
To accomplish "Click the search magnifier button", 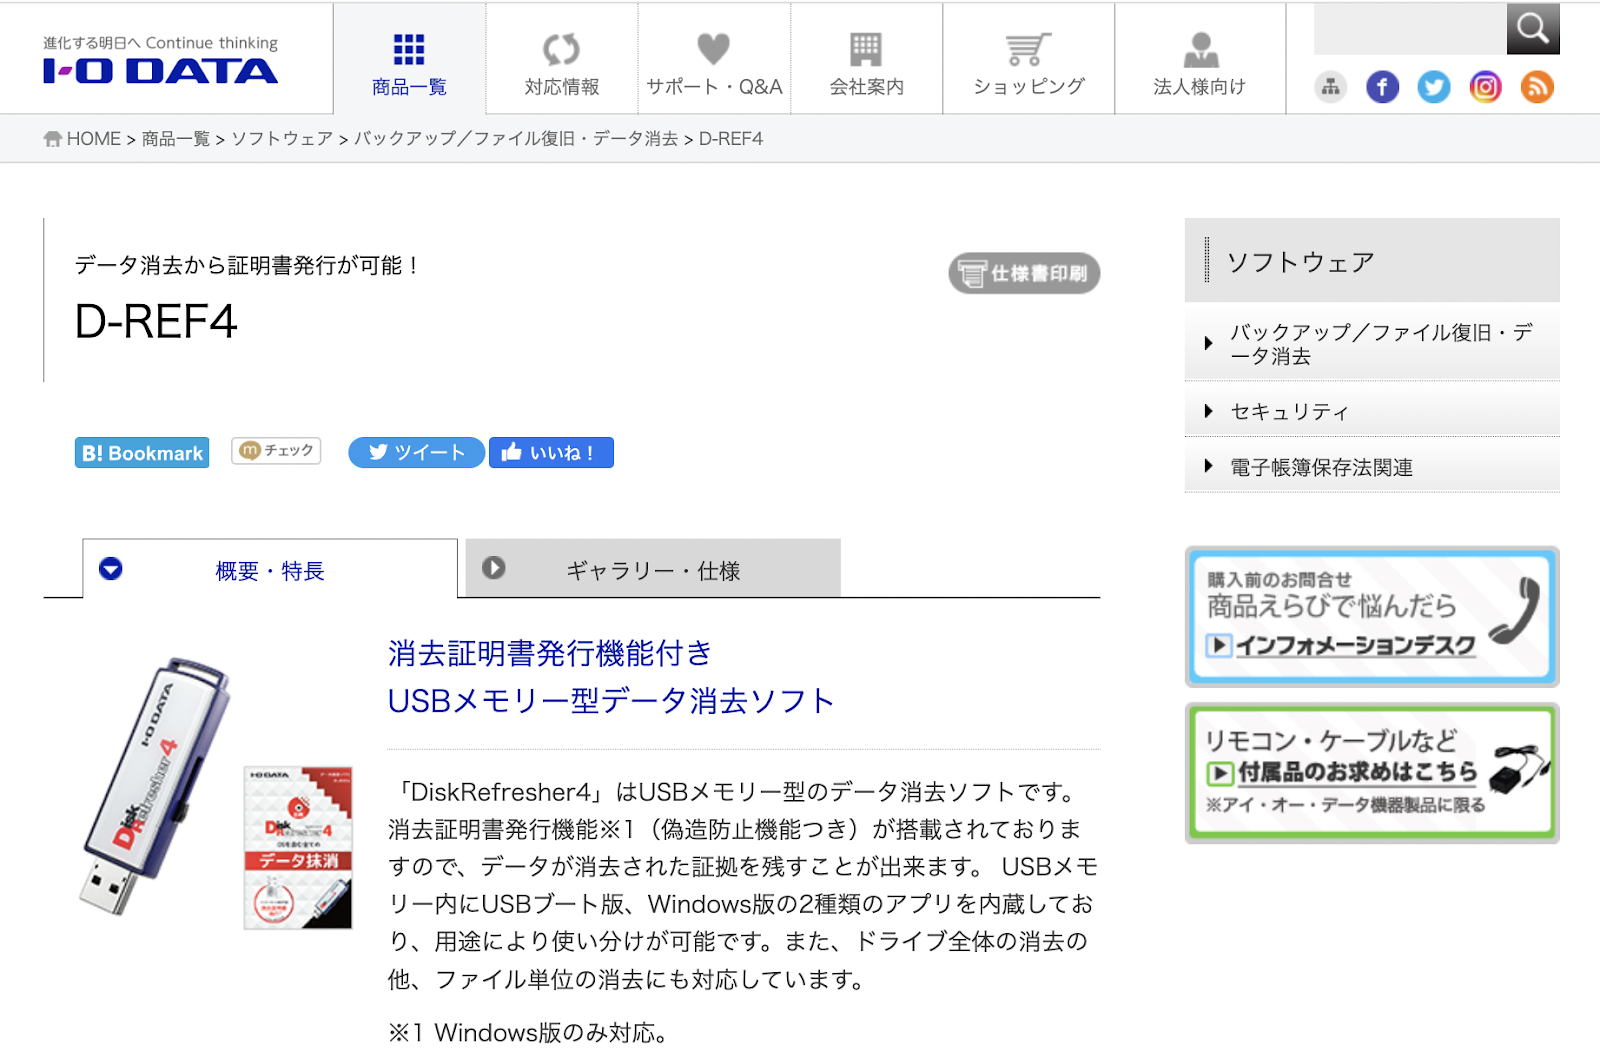I will tap(1533, 28).
